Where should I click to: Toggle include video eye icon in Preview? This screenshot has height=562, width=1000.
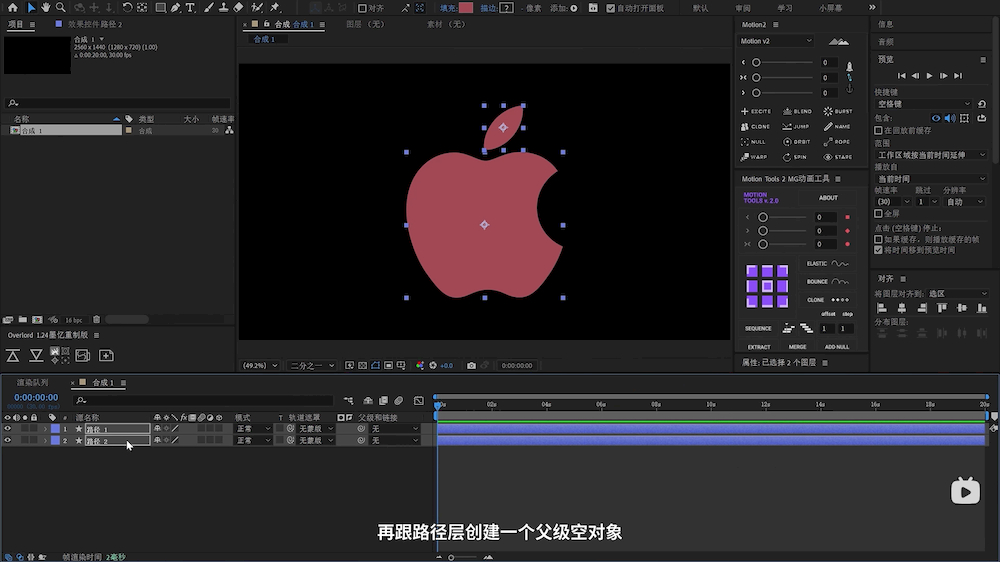[936, 118]
